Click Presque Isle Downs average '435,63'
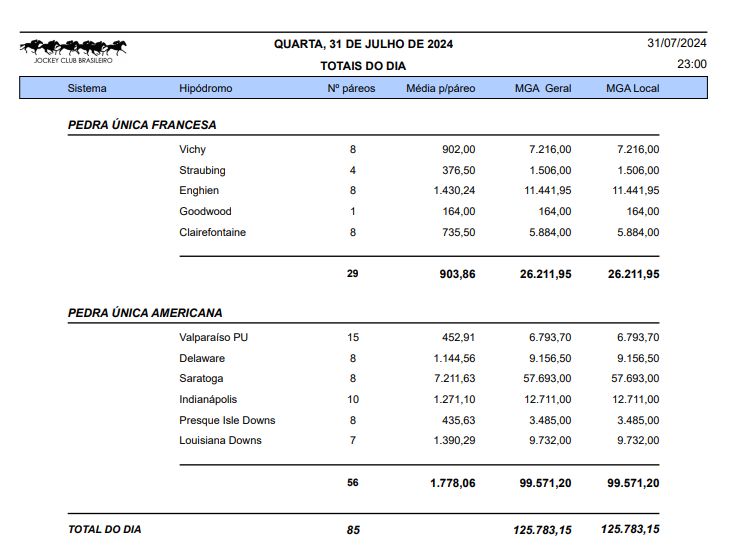 pos(458,420)
